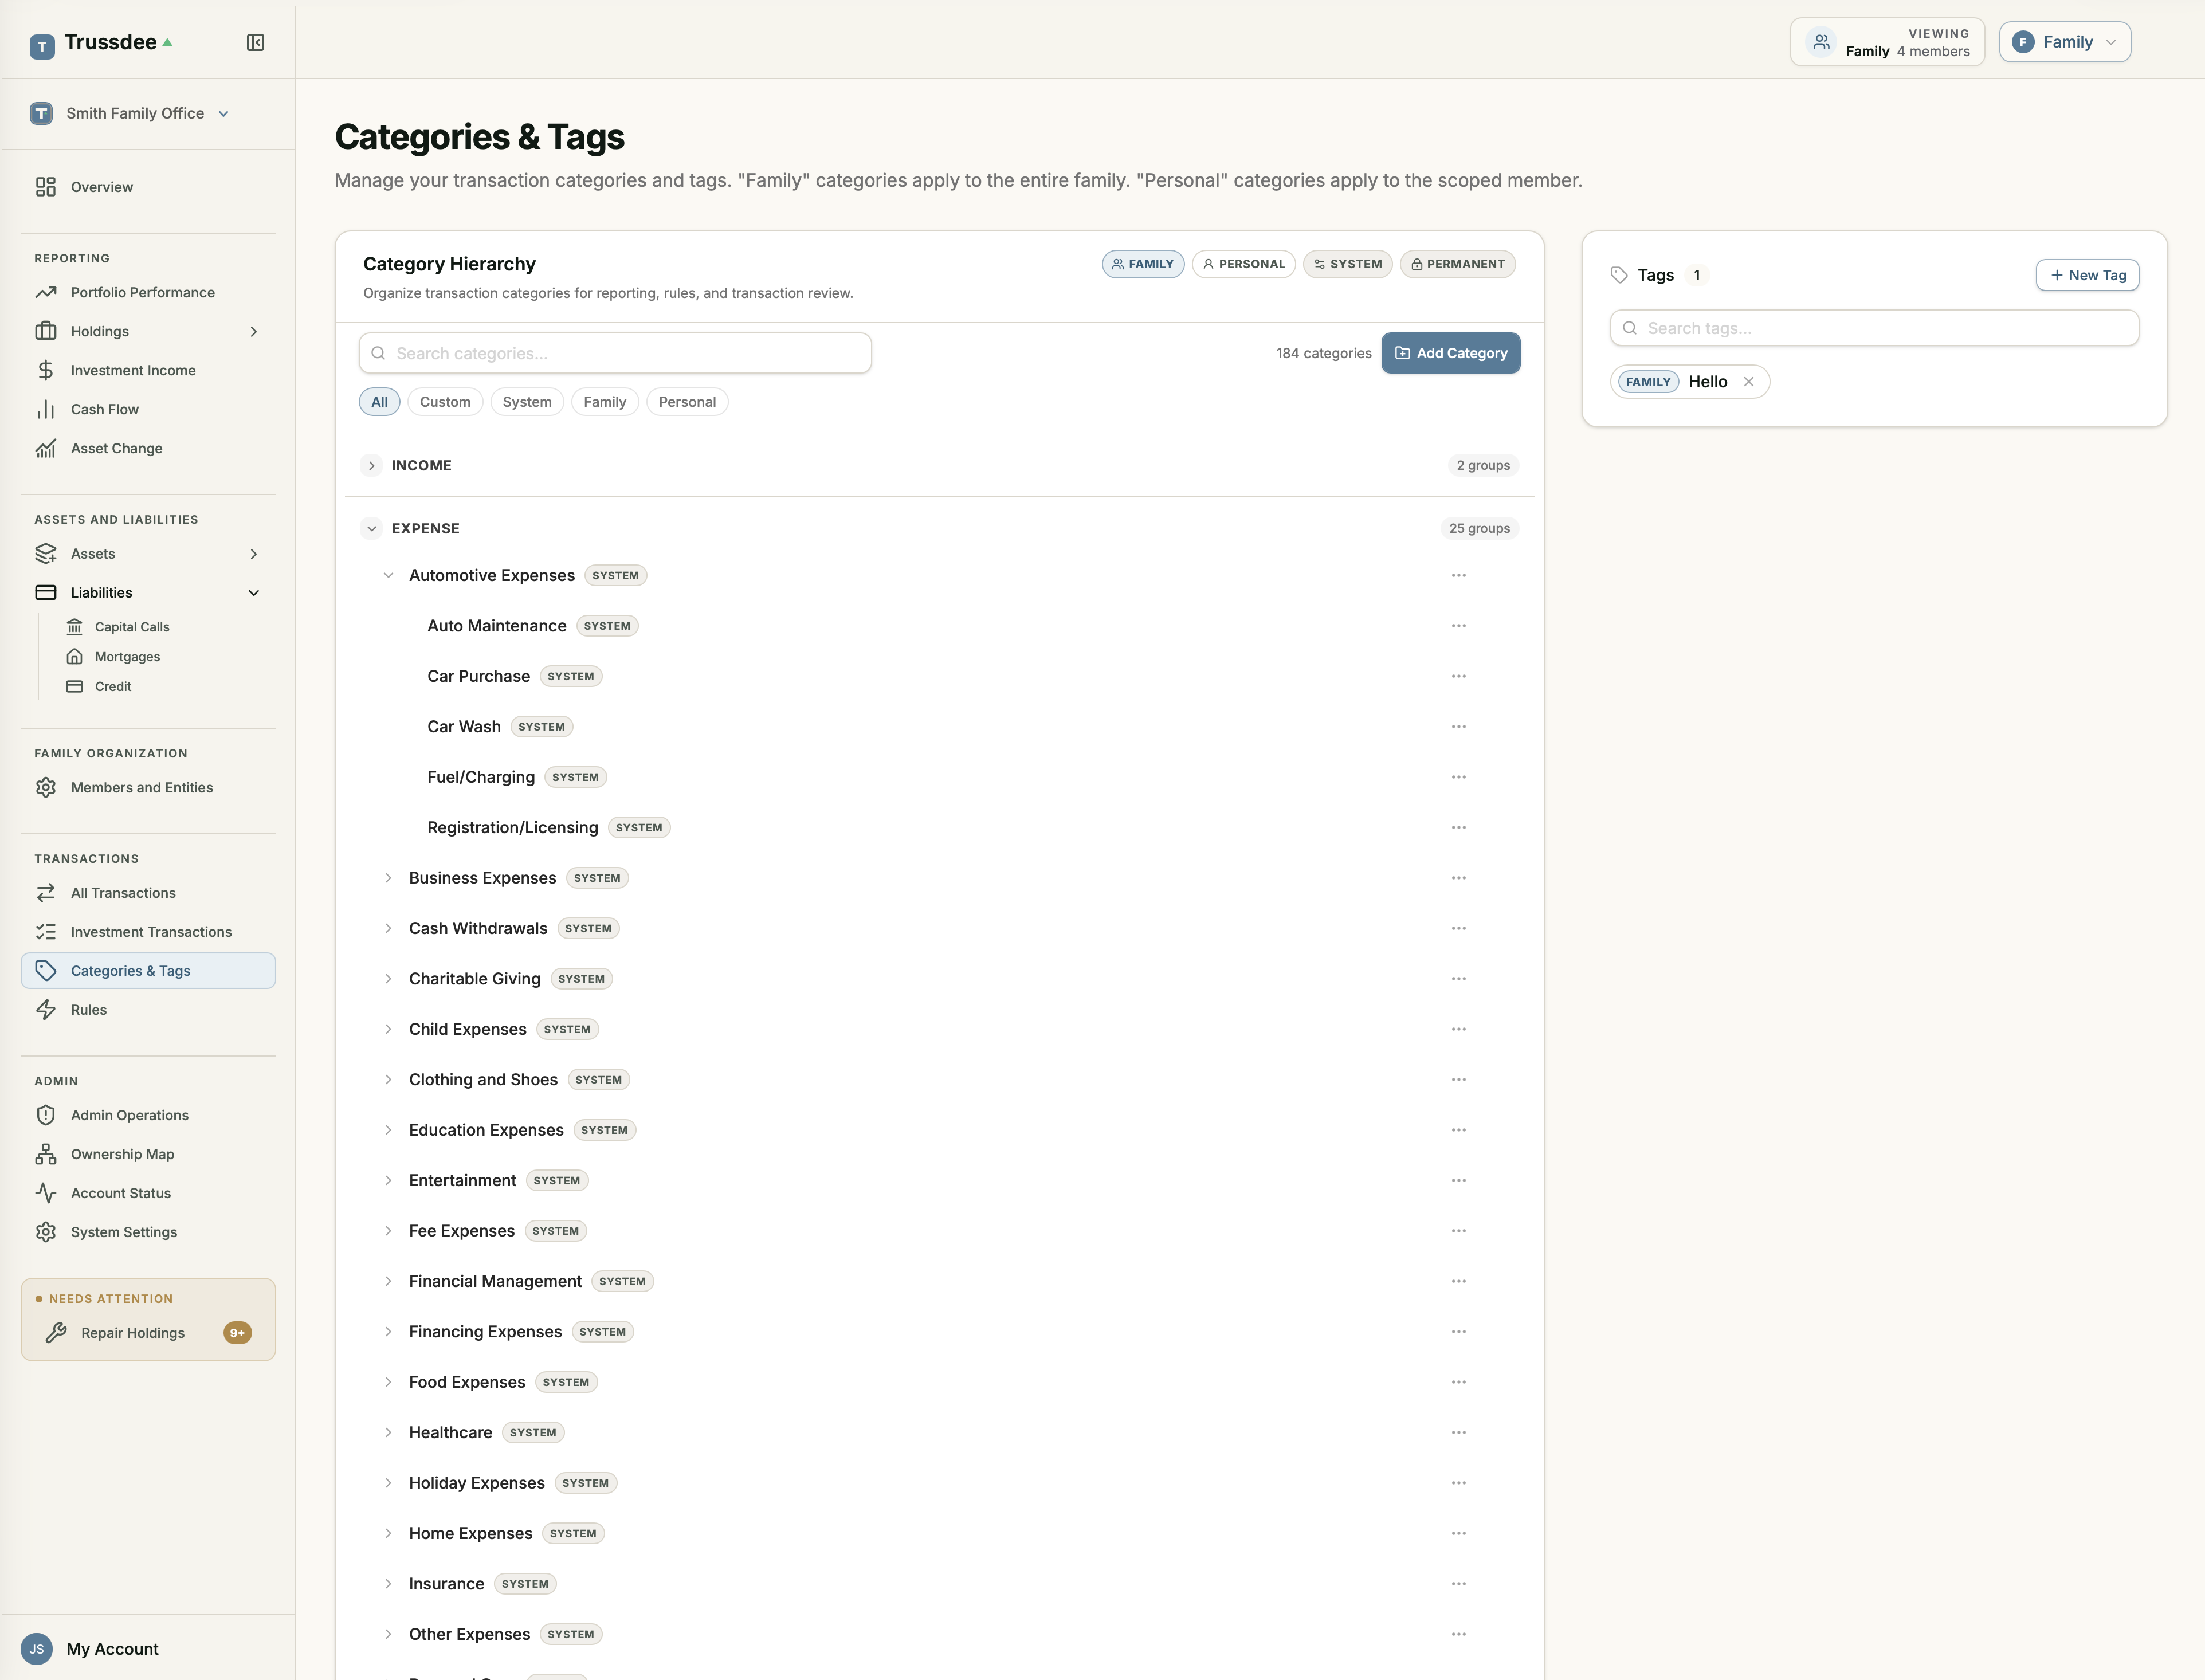Remove the Hello tag

[x=1748, y=382]
